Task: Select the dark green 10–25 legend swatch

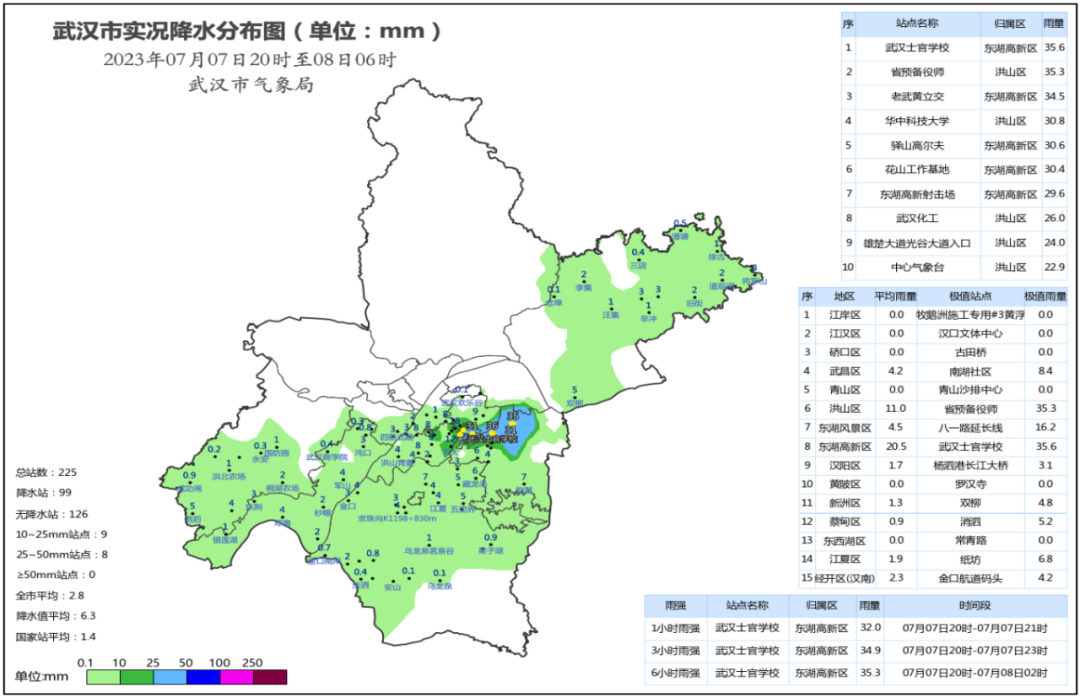Action: [x=136, y=676]
